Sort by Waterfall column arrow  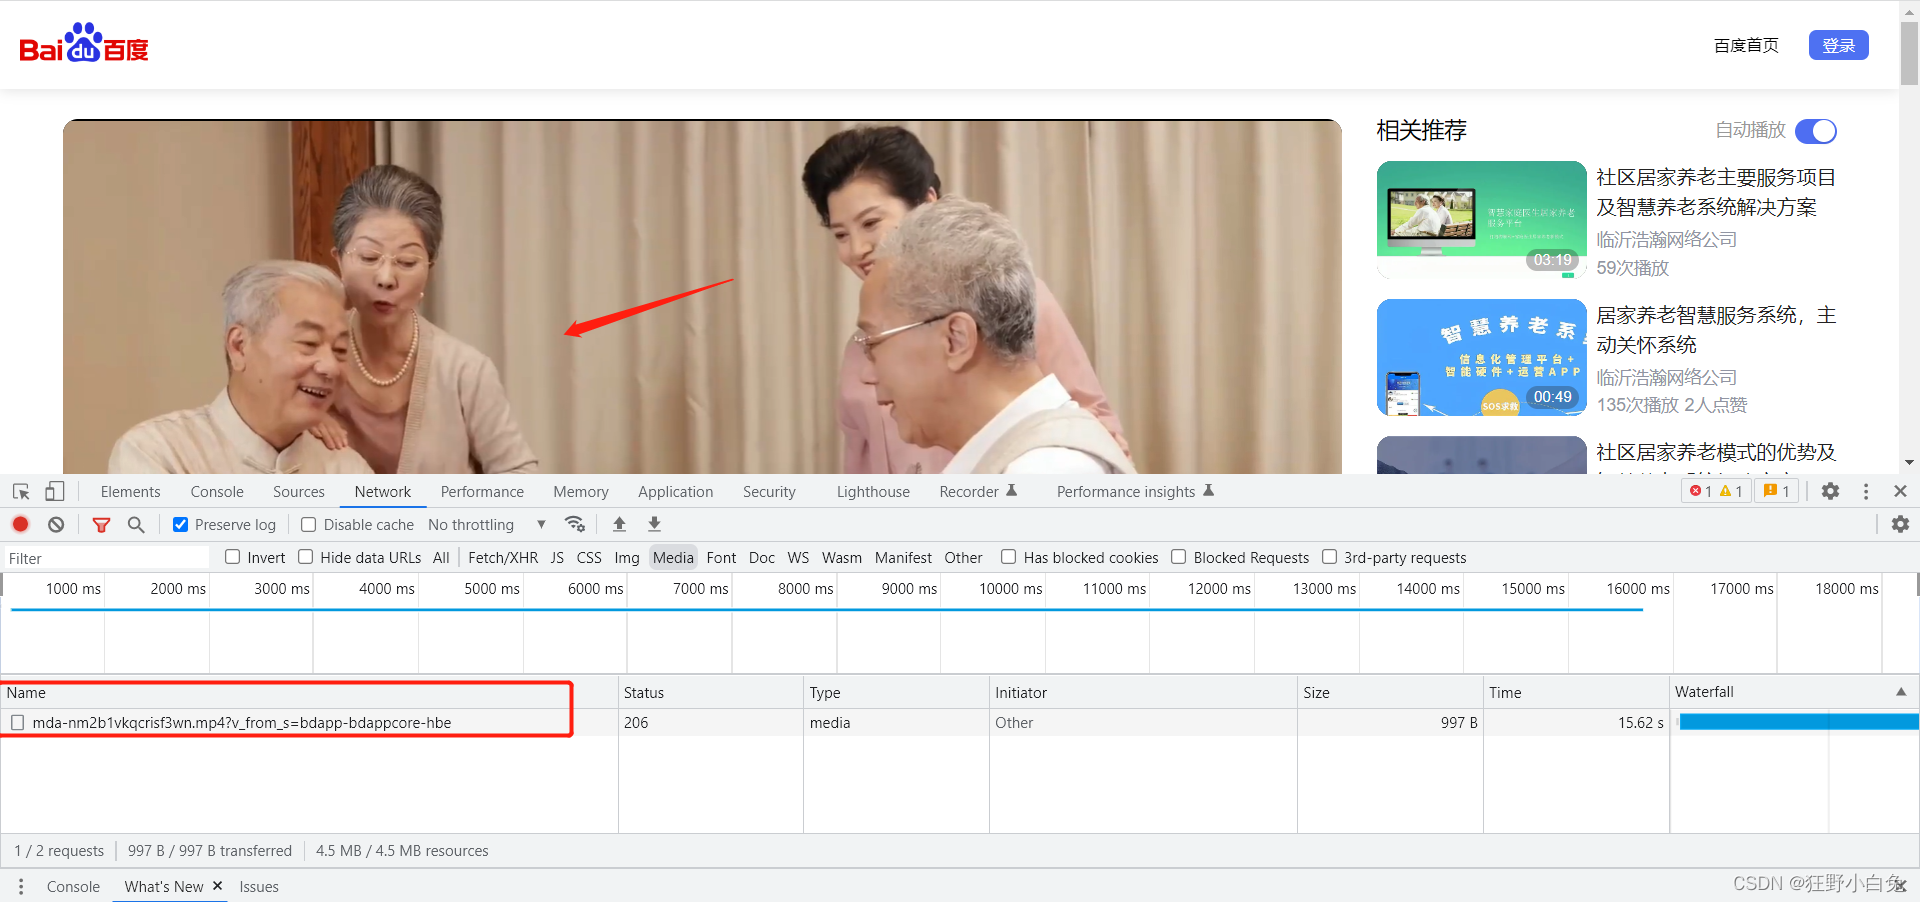coord(1900,692)
